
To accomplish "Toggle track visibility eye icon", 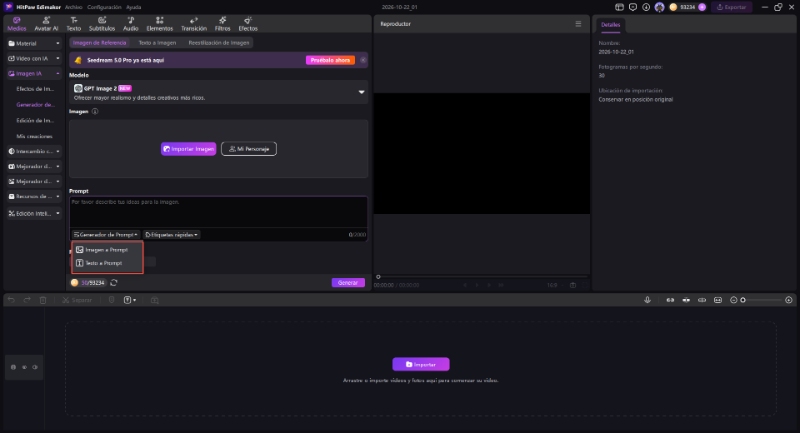I will [24, 367].
